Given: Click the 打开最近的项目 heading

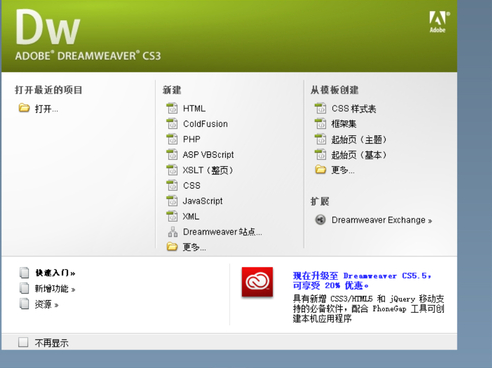Looking at the screenshot, I should 49,90.
